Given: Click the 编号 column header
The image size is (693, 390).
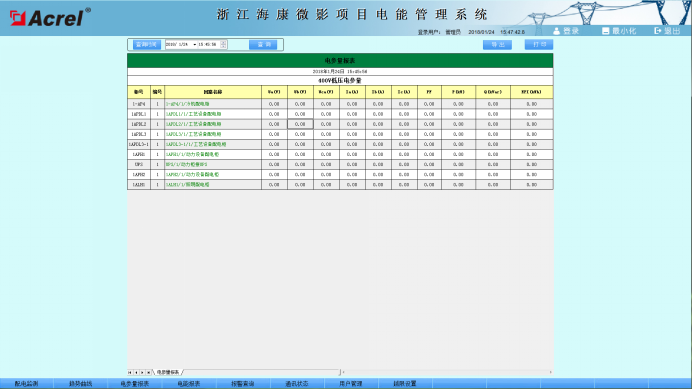Looking at the screenshot, I should pos(157,92).
